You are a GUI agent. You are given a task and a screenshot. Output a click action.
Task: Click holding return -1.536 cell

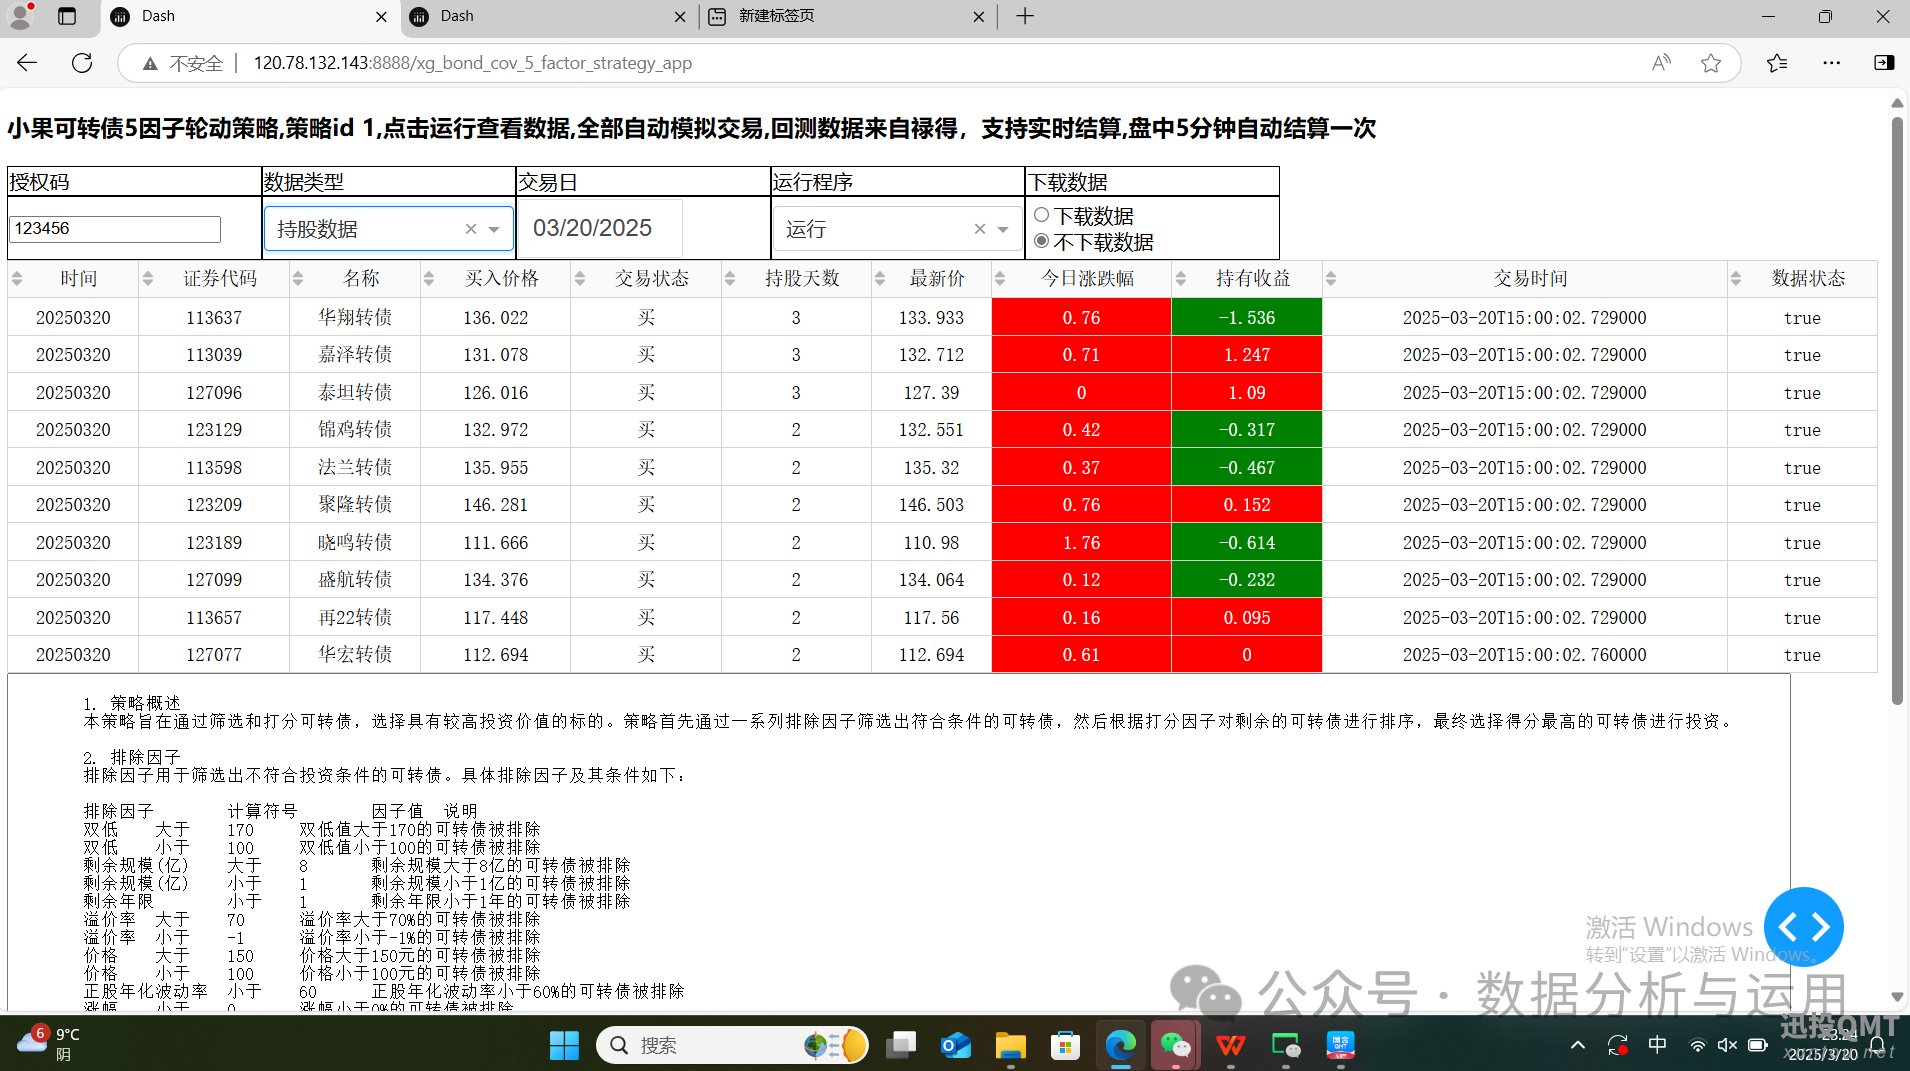(1247, 317)
